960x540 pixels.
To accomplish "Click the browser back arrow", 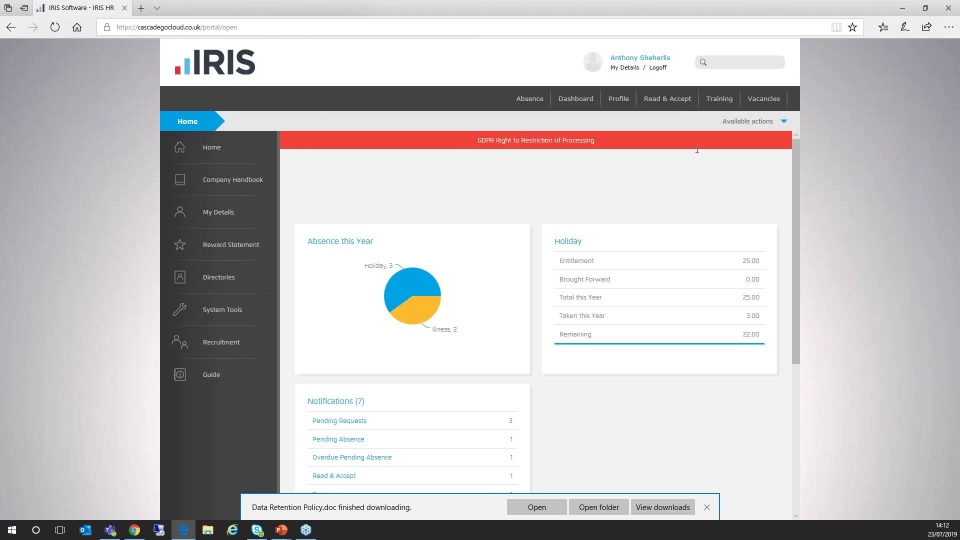I will click(11, 27).
